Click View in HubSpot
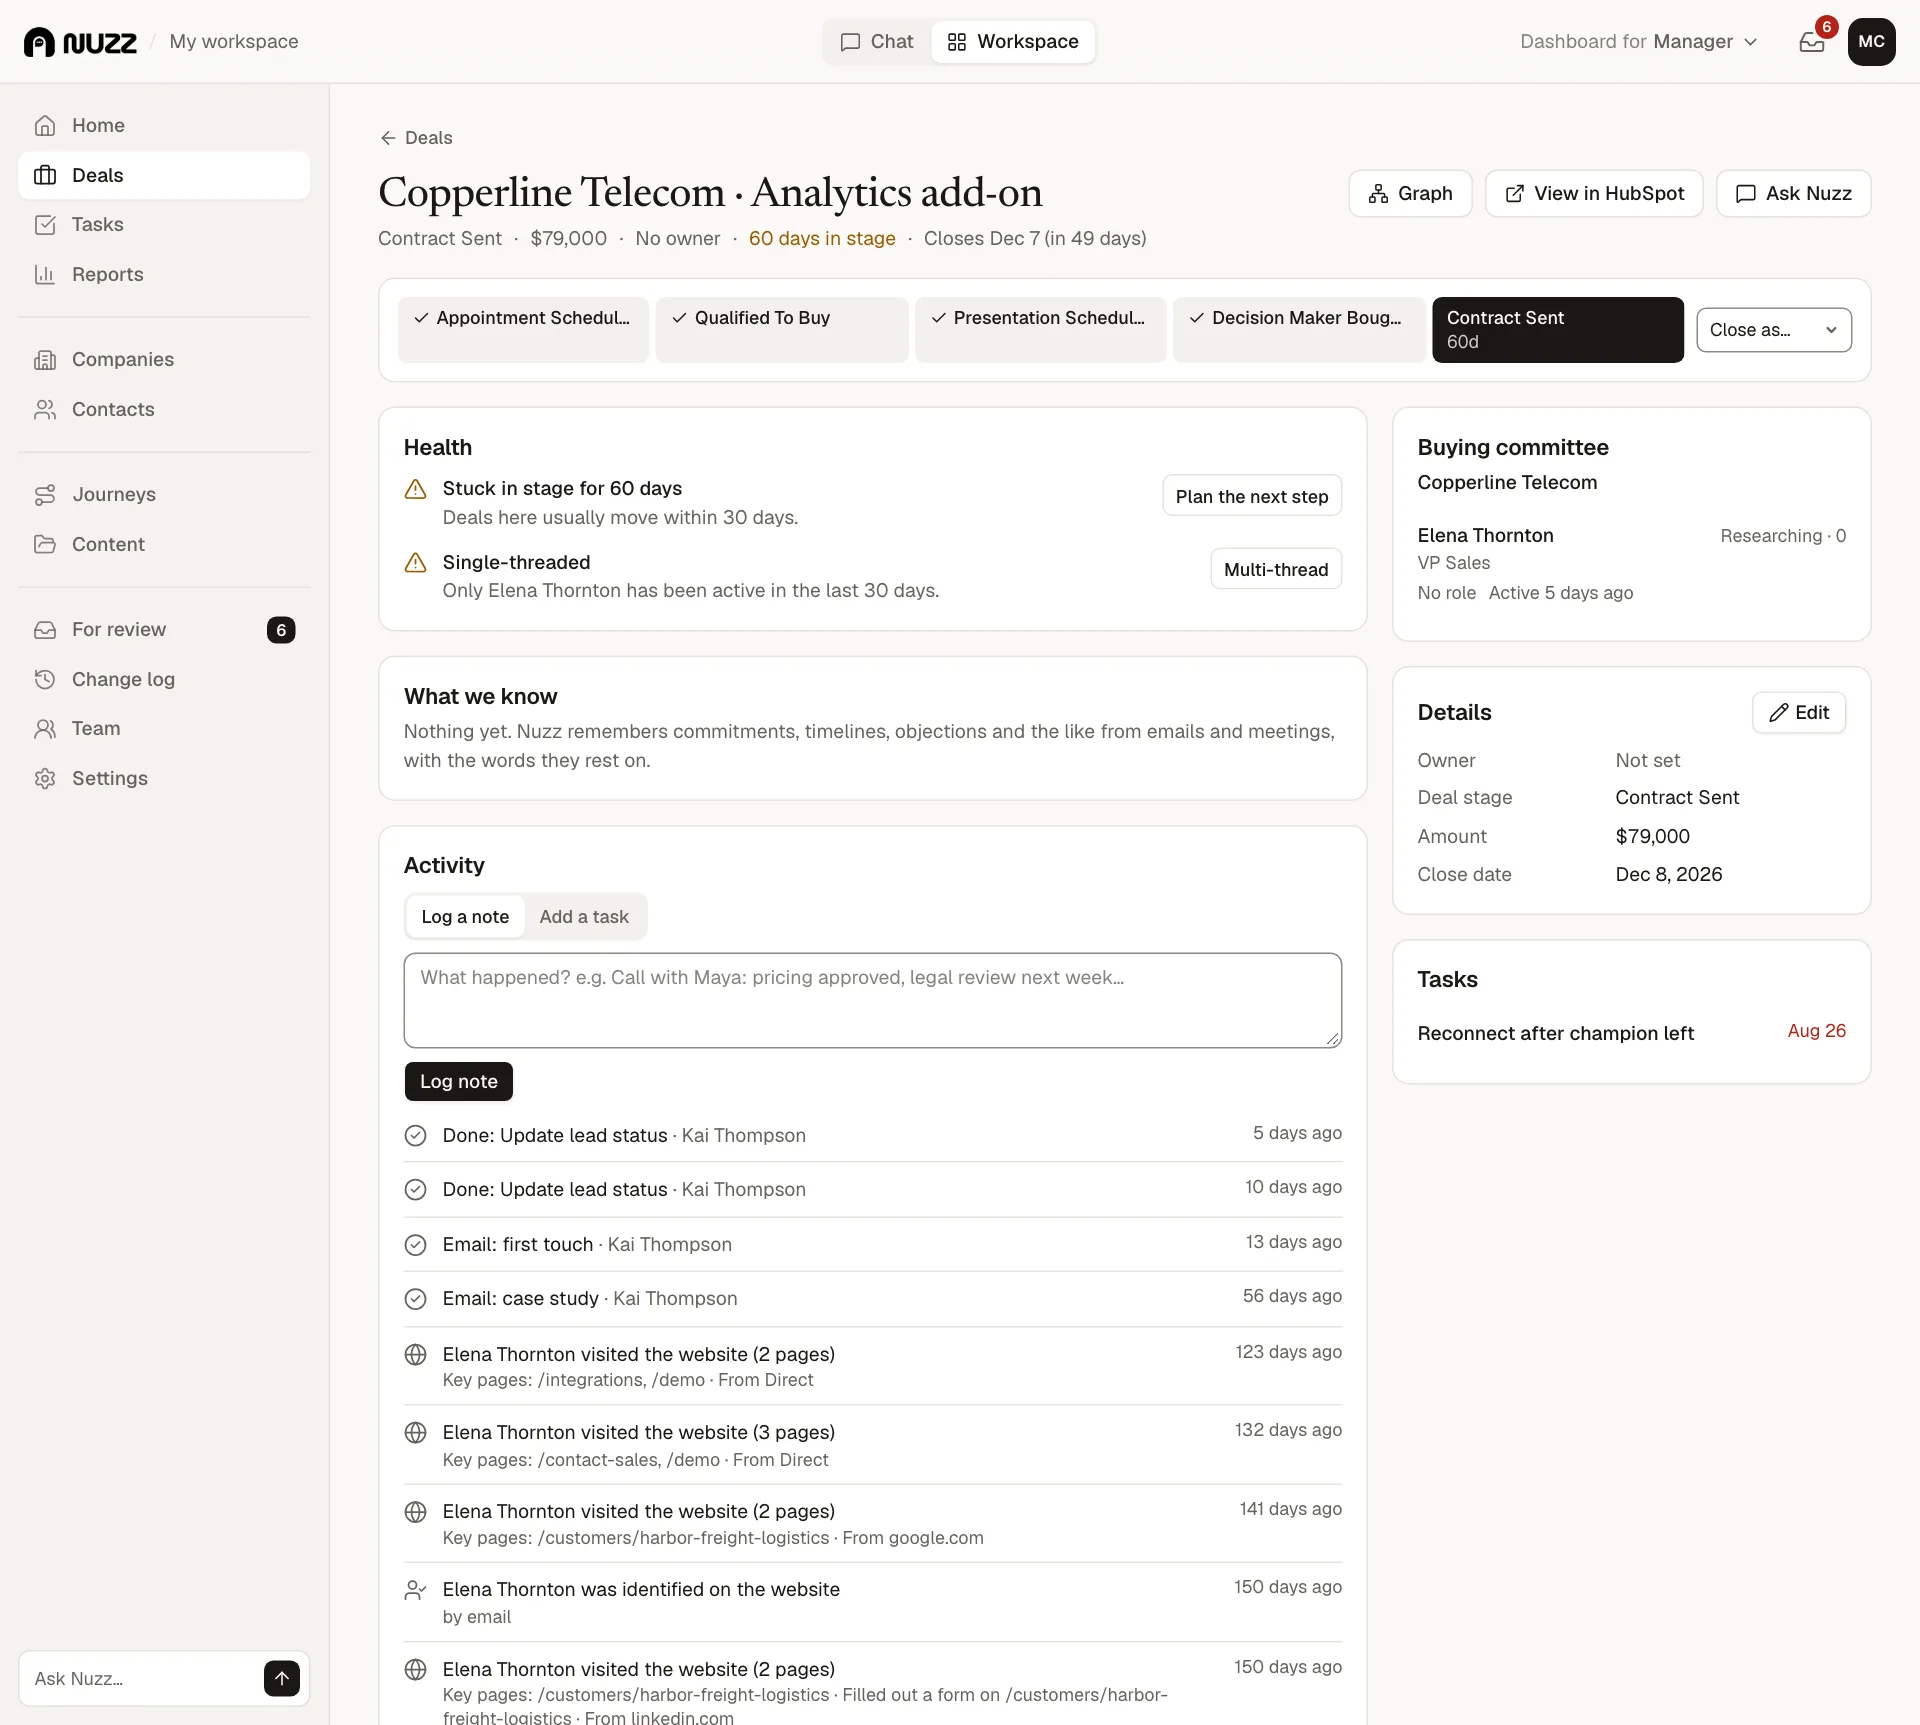The image size is (1920, 1725). pyautogui.click(x=1594, y=193)
